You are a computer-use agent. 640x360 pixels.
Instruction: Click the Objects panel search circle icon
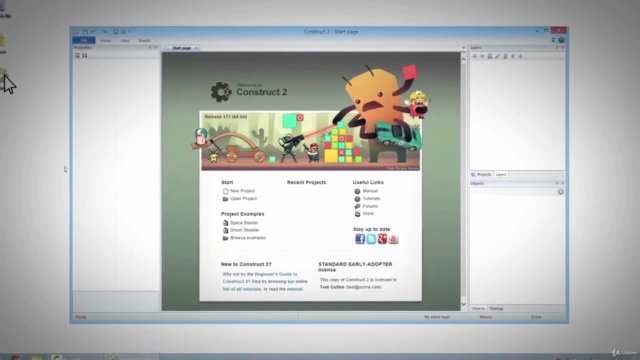(561, 192)
